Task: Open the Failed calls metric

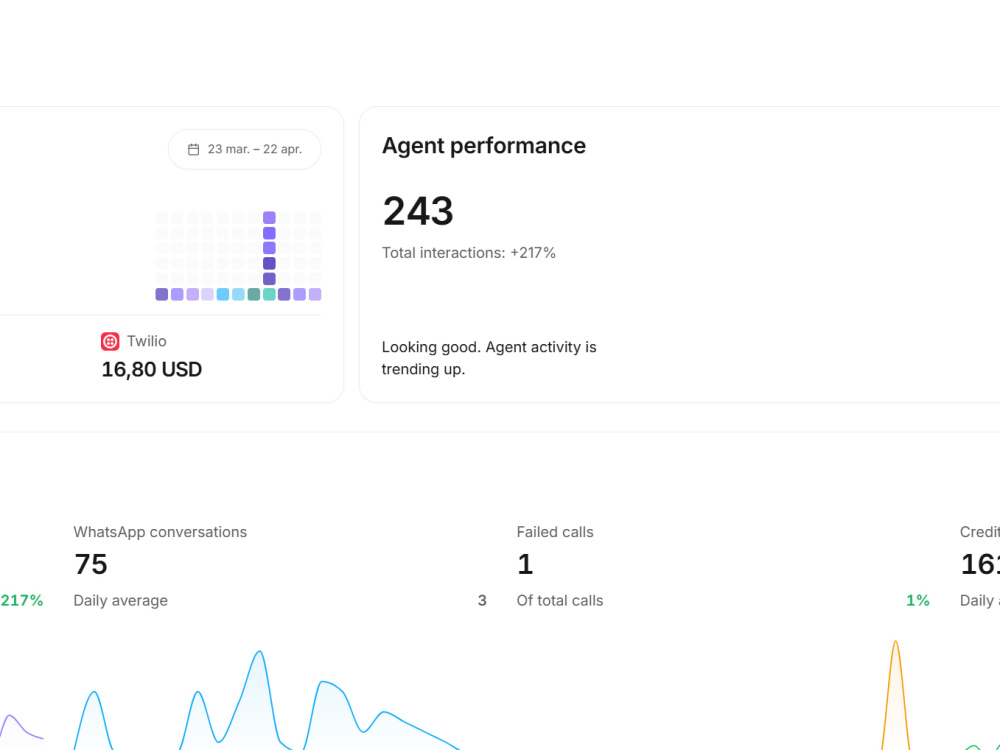Action: coord(555,532)
